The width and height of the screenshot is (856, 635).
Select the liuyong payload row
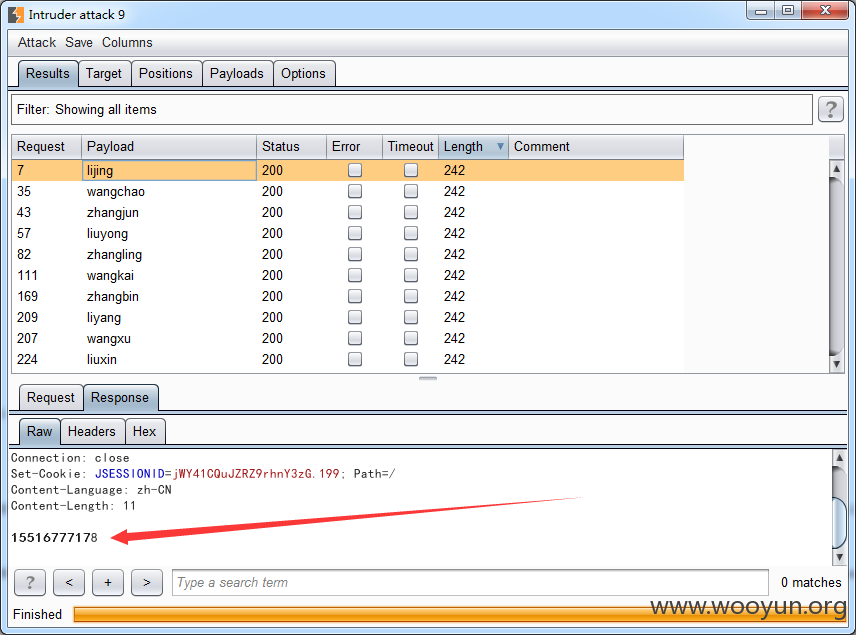(348, 233)
